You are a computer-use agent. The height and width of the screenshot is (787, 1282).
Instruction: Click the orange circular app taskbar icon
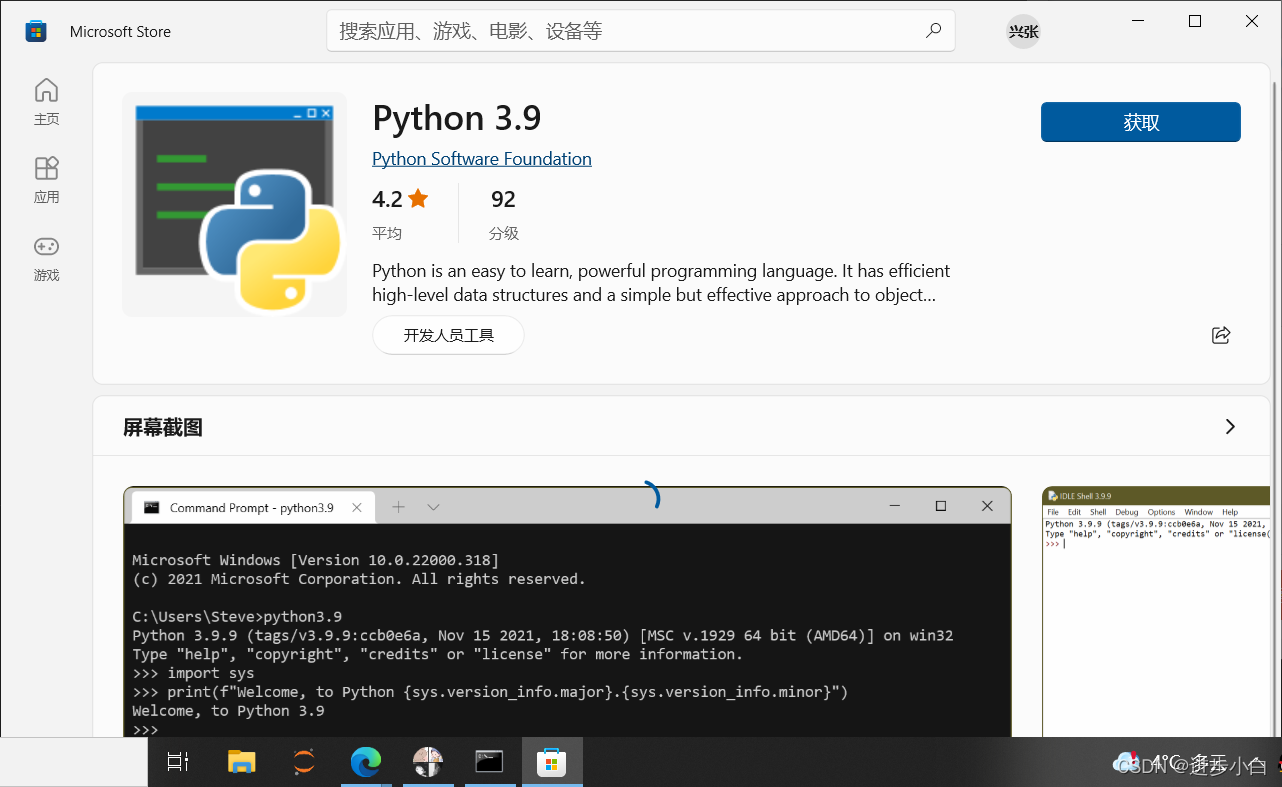pos(304,762)
